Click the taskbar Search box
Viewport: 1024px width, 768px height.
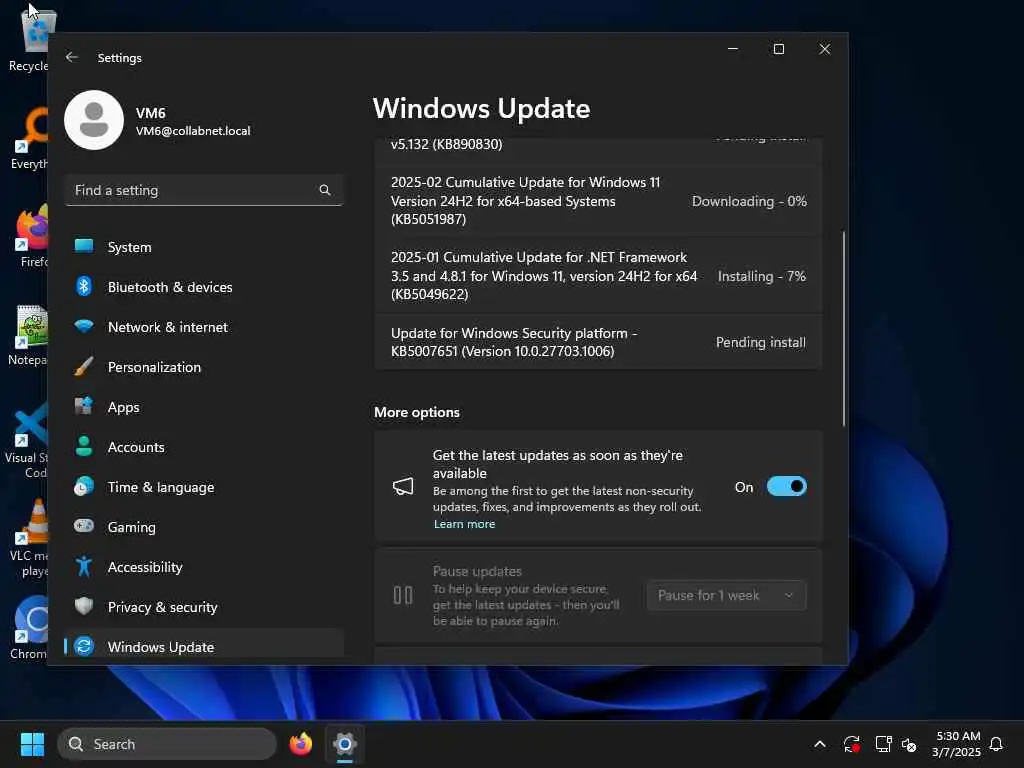coord(167,744)
